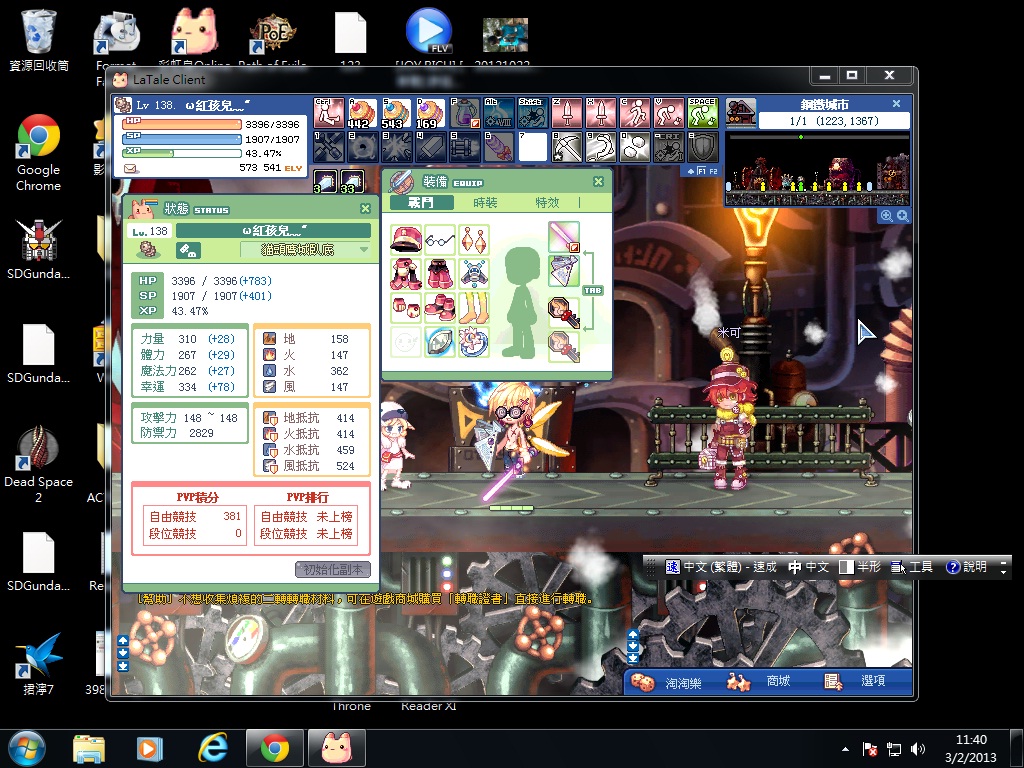
Task: Use the C dash skill slot
Action: point(635,113)
